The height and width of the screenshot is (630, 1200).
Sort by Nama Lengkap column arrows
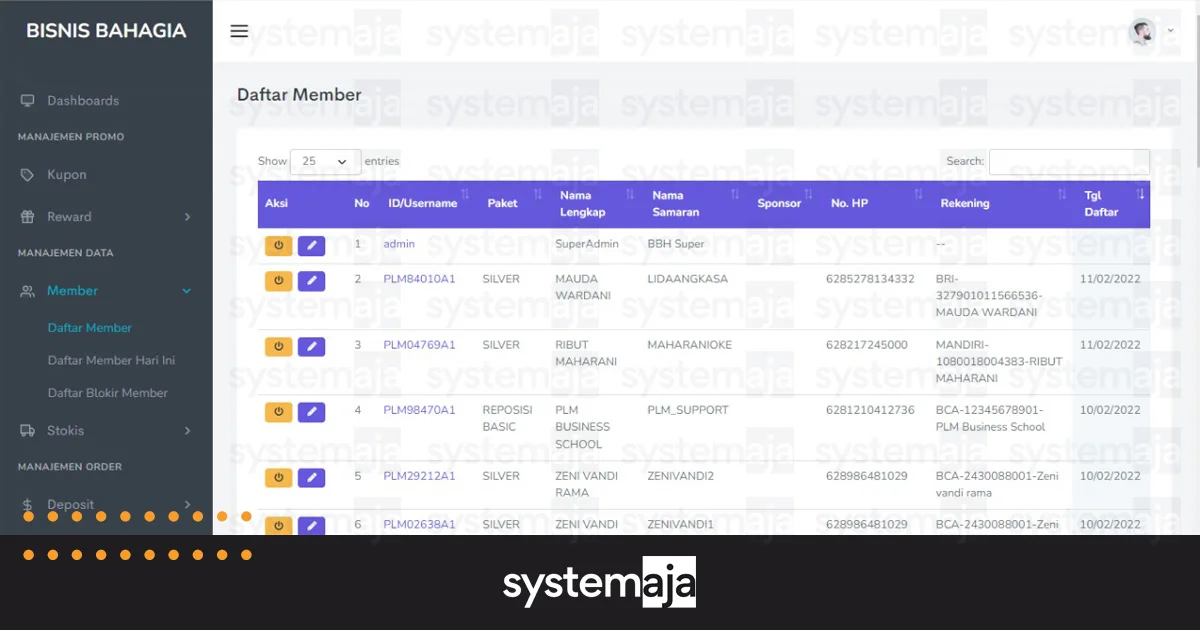click(630, 193)
